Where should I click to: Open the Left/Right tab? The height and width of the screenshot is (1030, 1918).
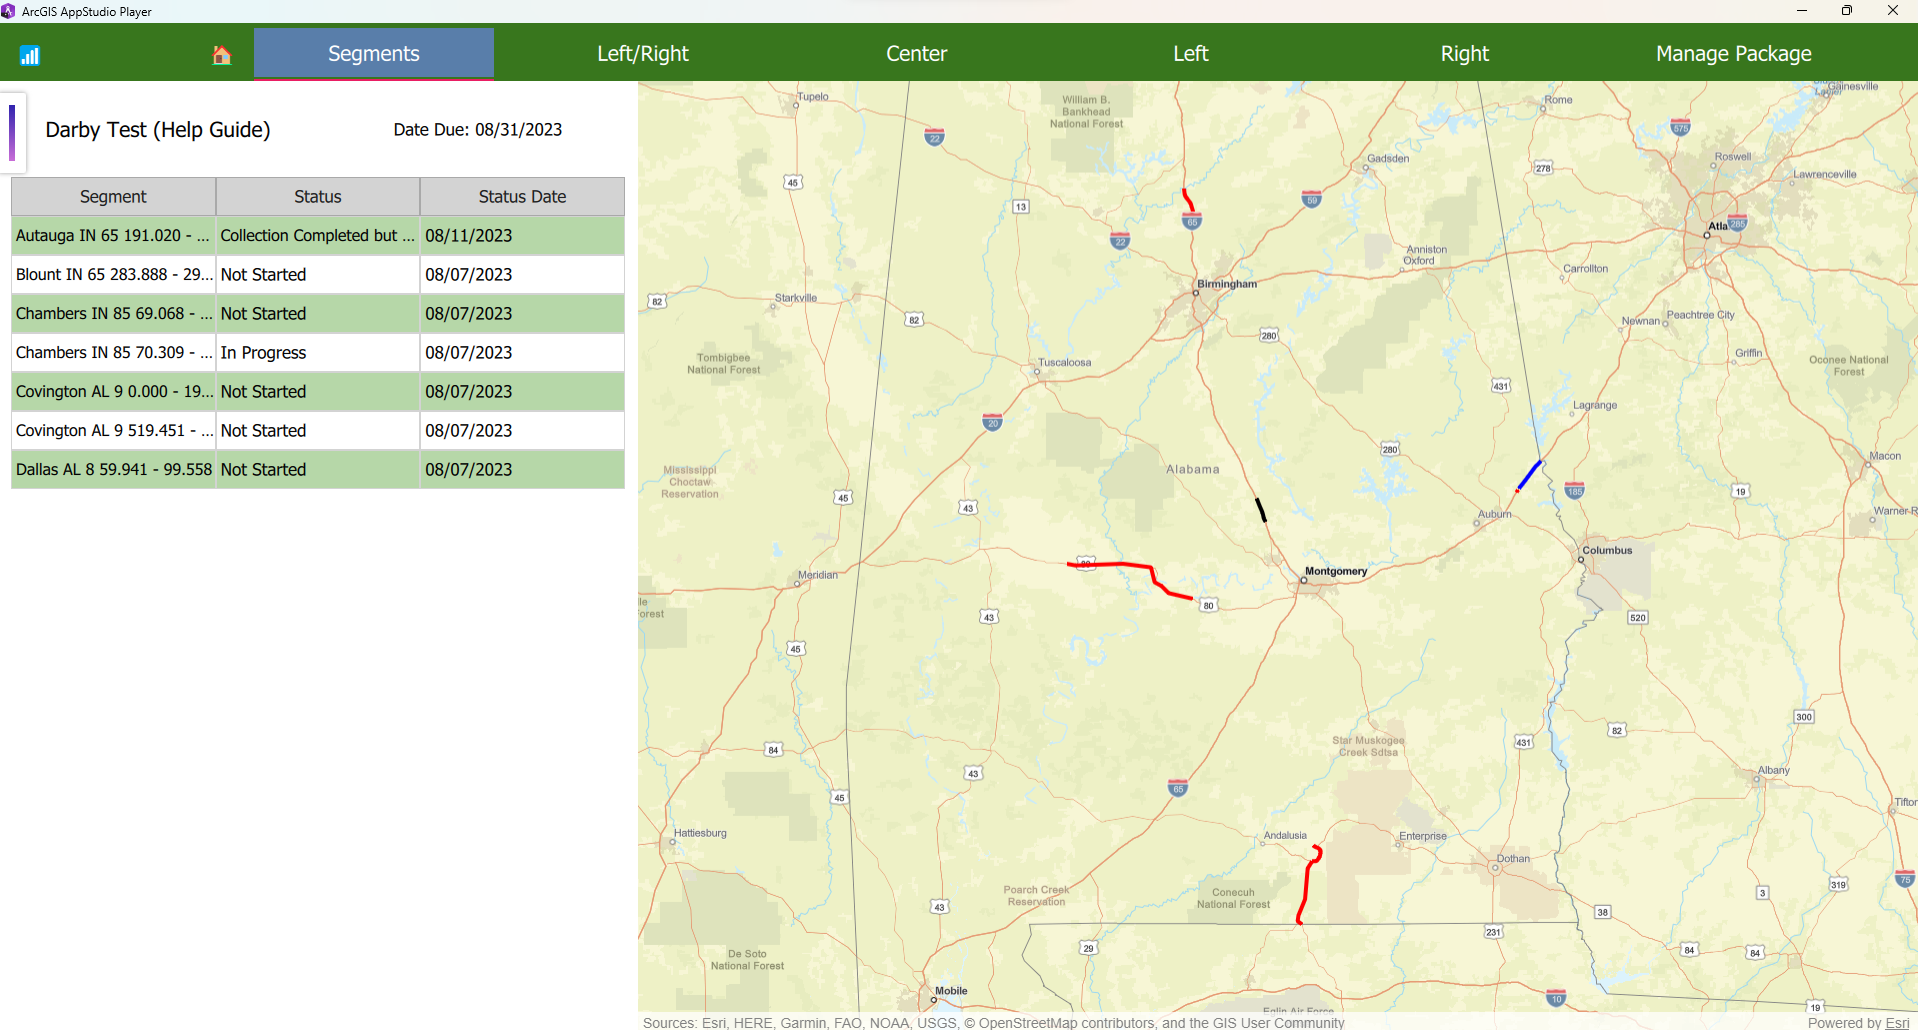[643, 53]
